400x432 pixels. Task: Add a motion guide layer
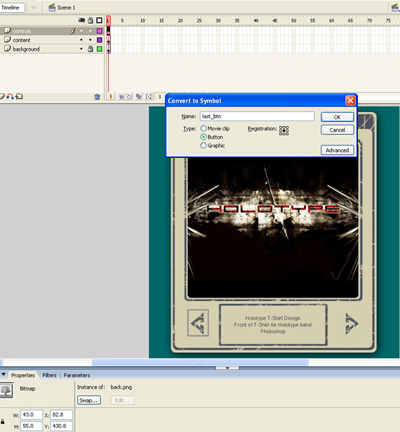[10, 96]
